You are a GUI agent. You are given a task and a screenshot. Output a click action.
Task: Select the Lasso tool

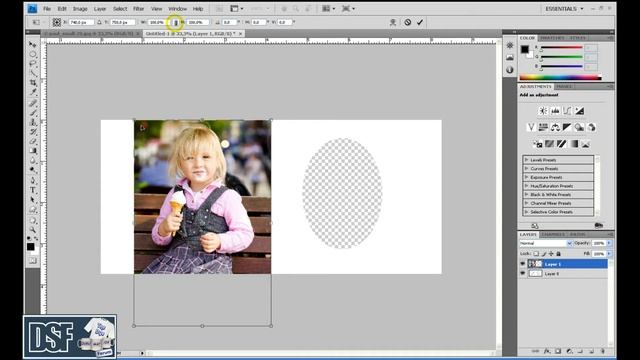point(33,64)
